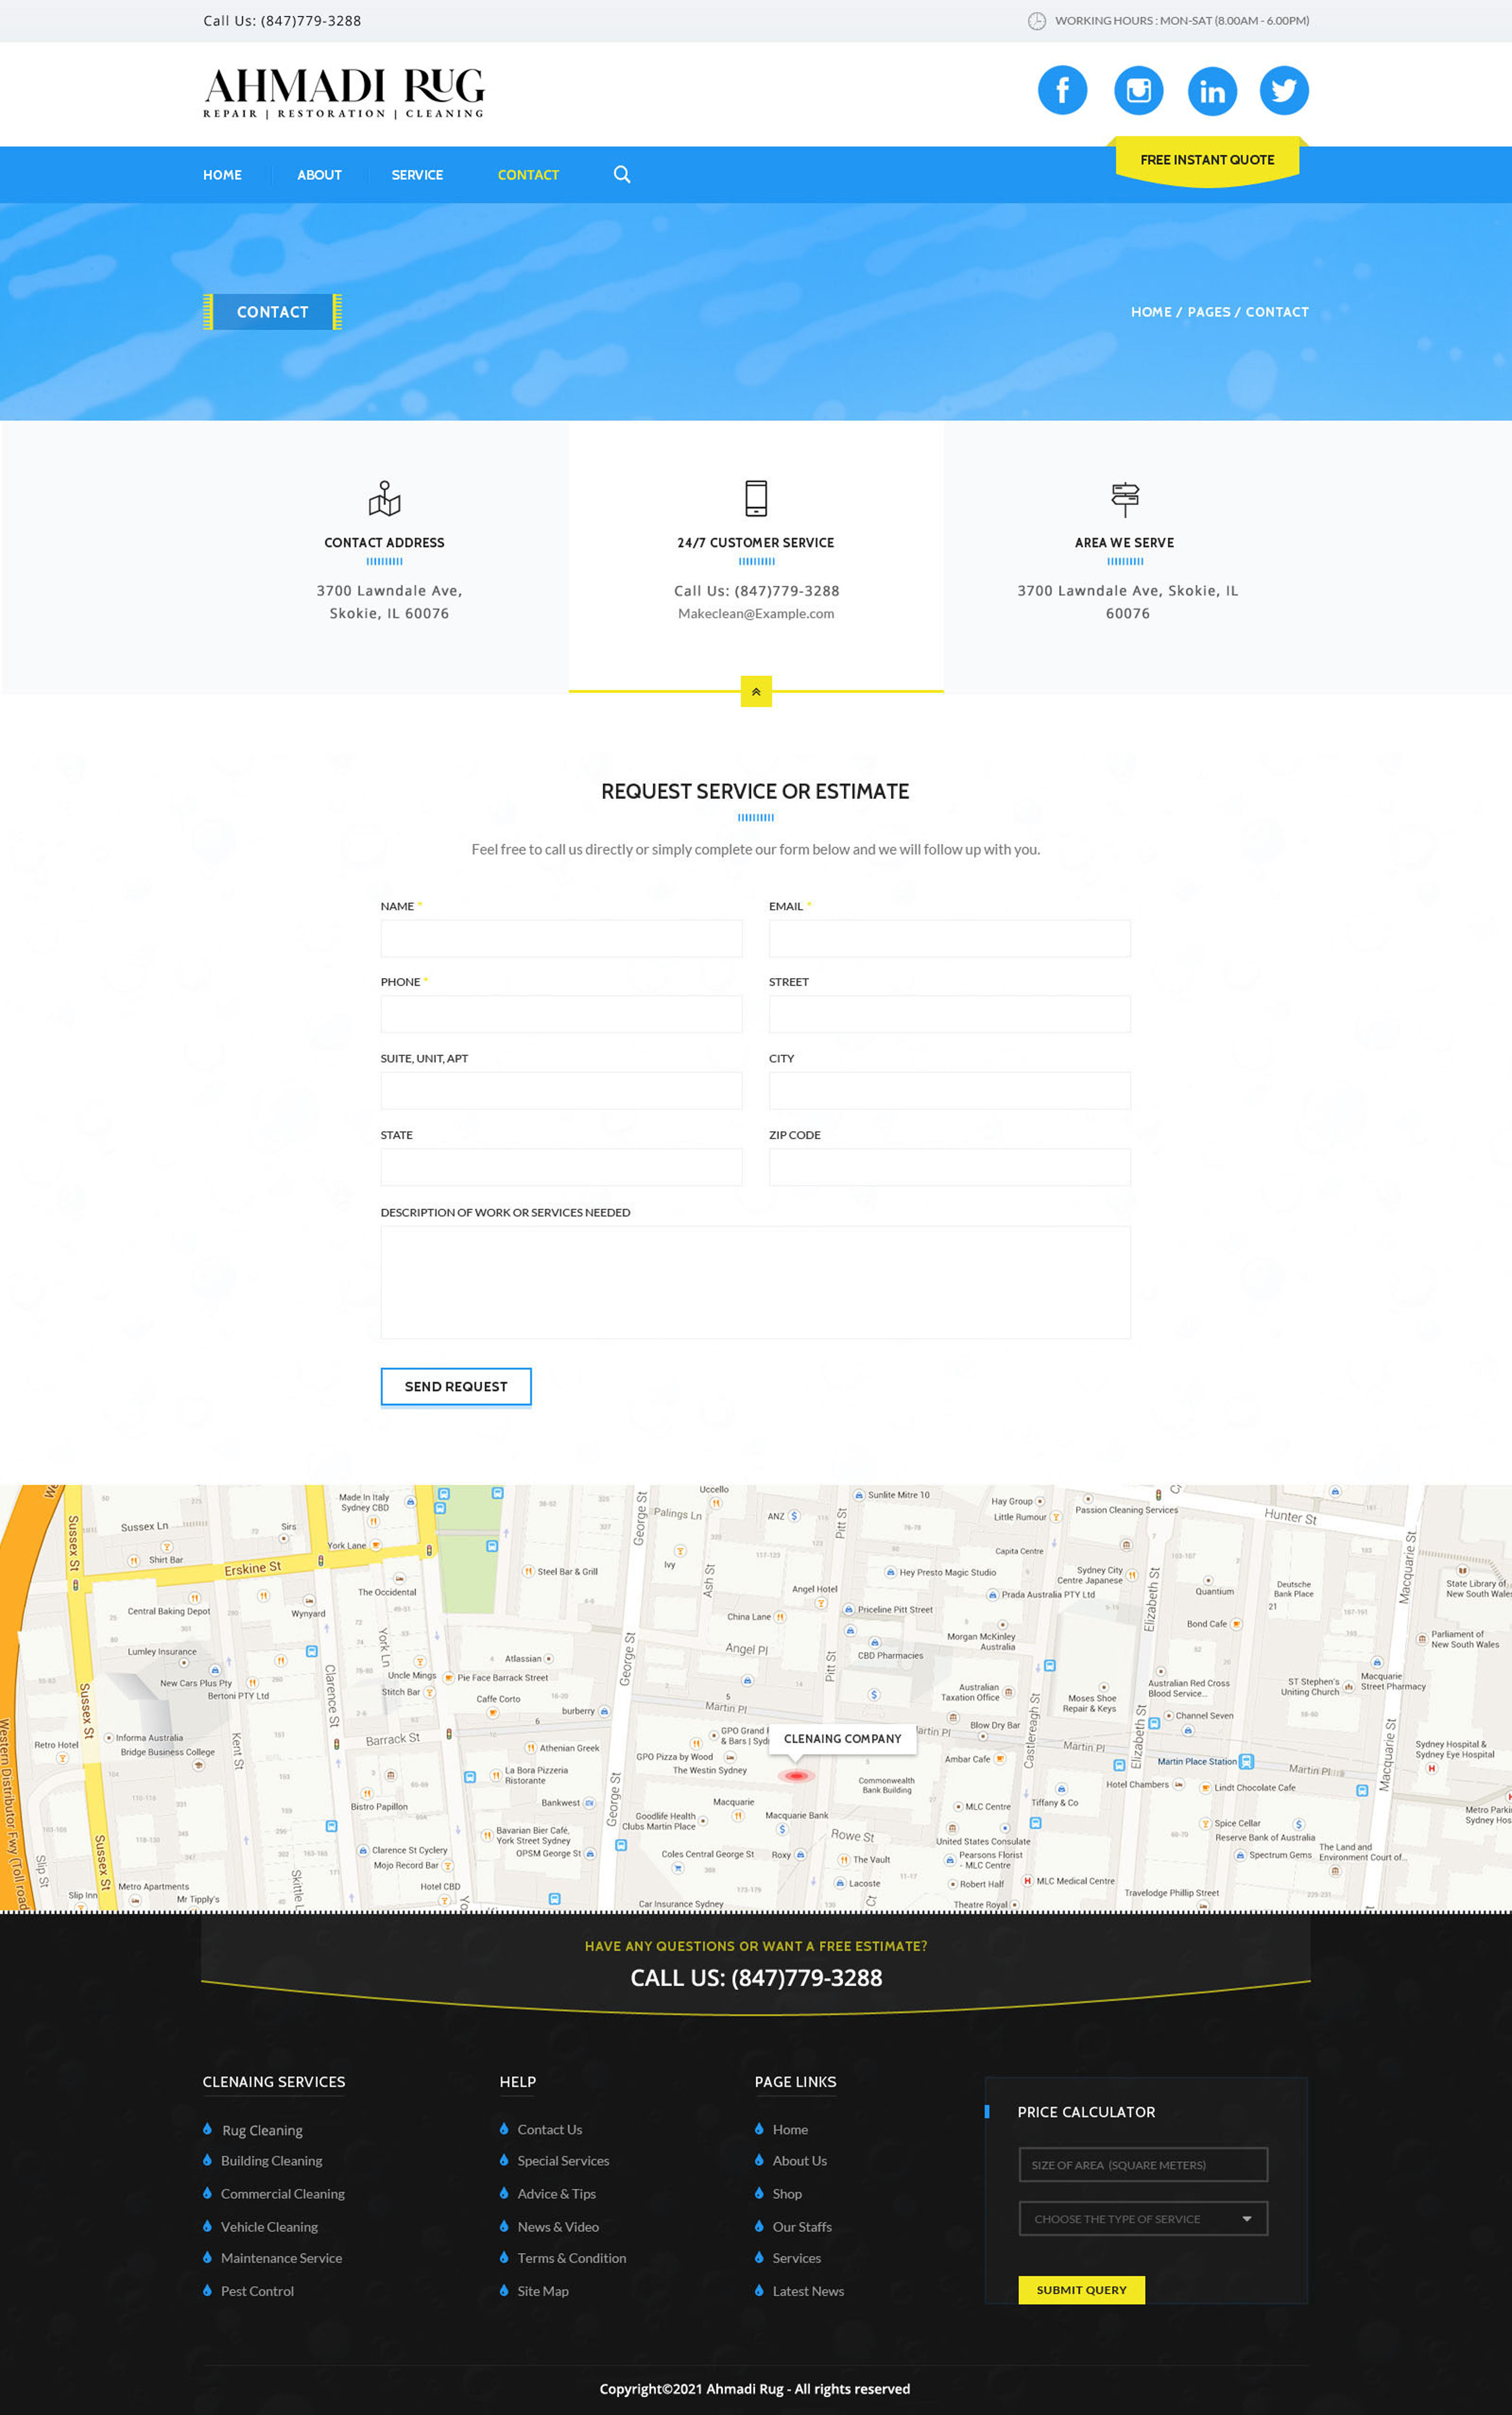Switch to the ABOUT navigation item

pos(319,174)
